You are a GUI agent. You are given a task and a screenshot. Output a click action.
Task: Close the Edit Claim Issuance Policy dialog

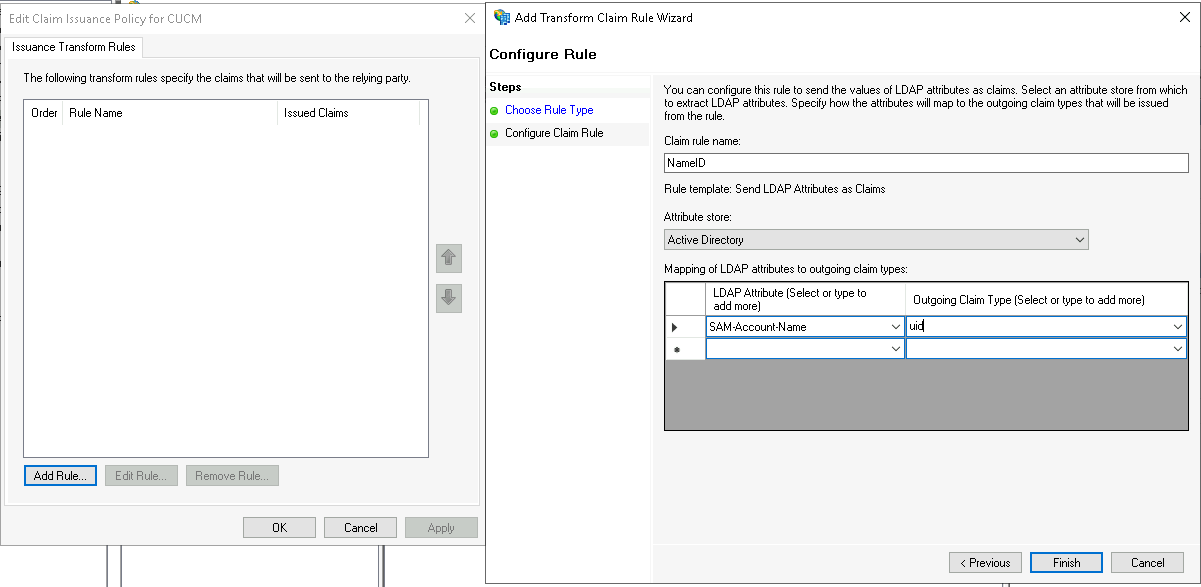click(x=470, y=19)
